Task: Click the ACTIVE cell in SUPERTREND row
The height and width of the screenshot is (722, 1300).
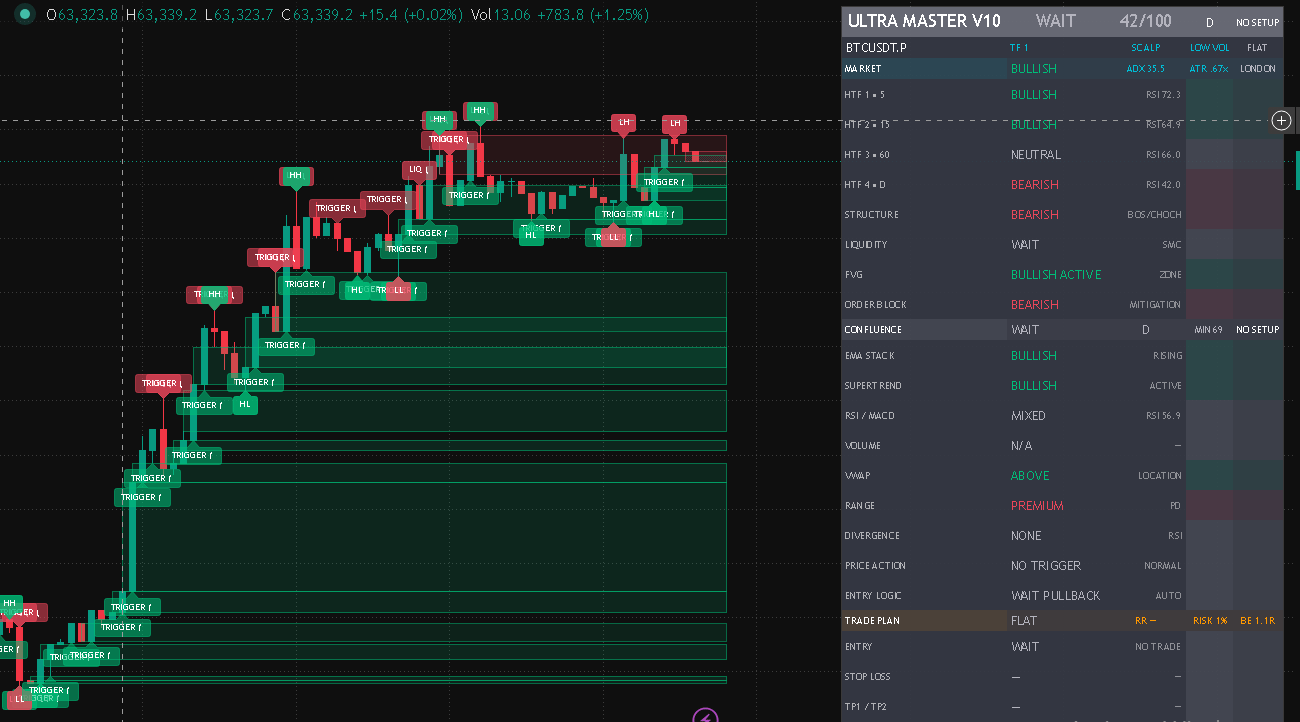Action: click(x=1166, y=386)
